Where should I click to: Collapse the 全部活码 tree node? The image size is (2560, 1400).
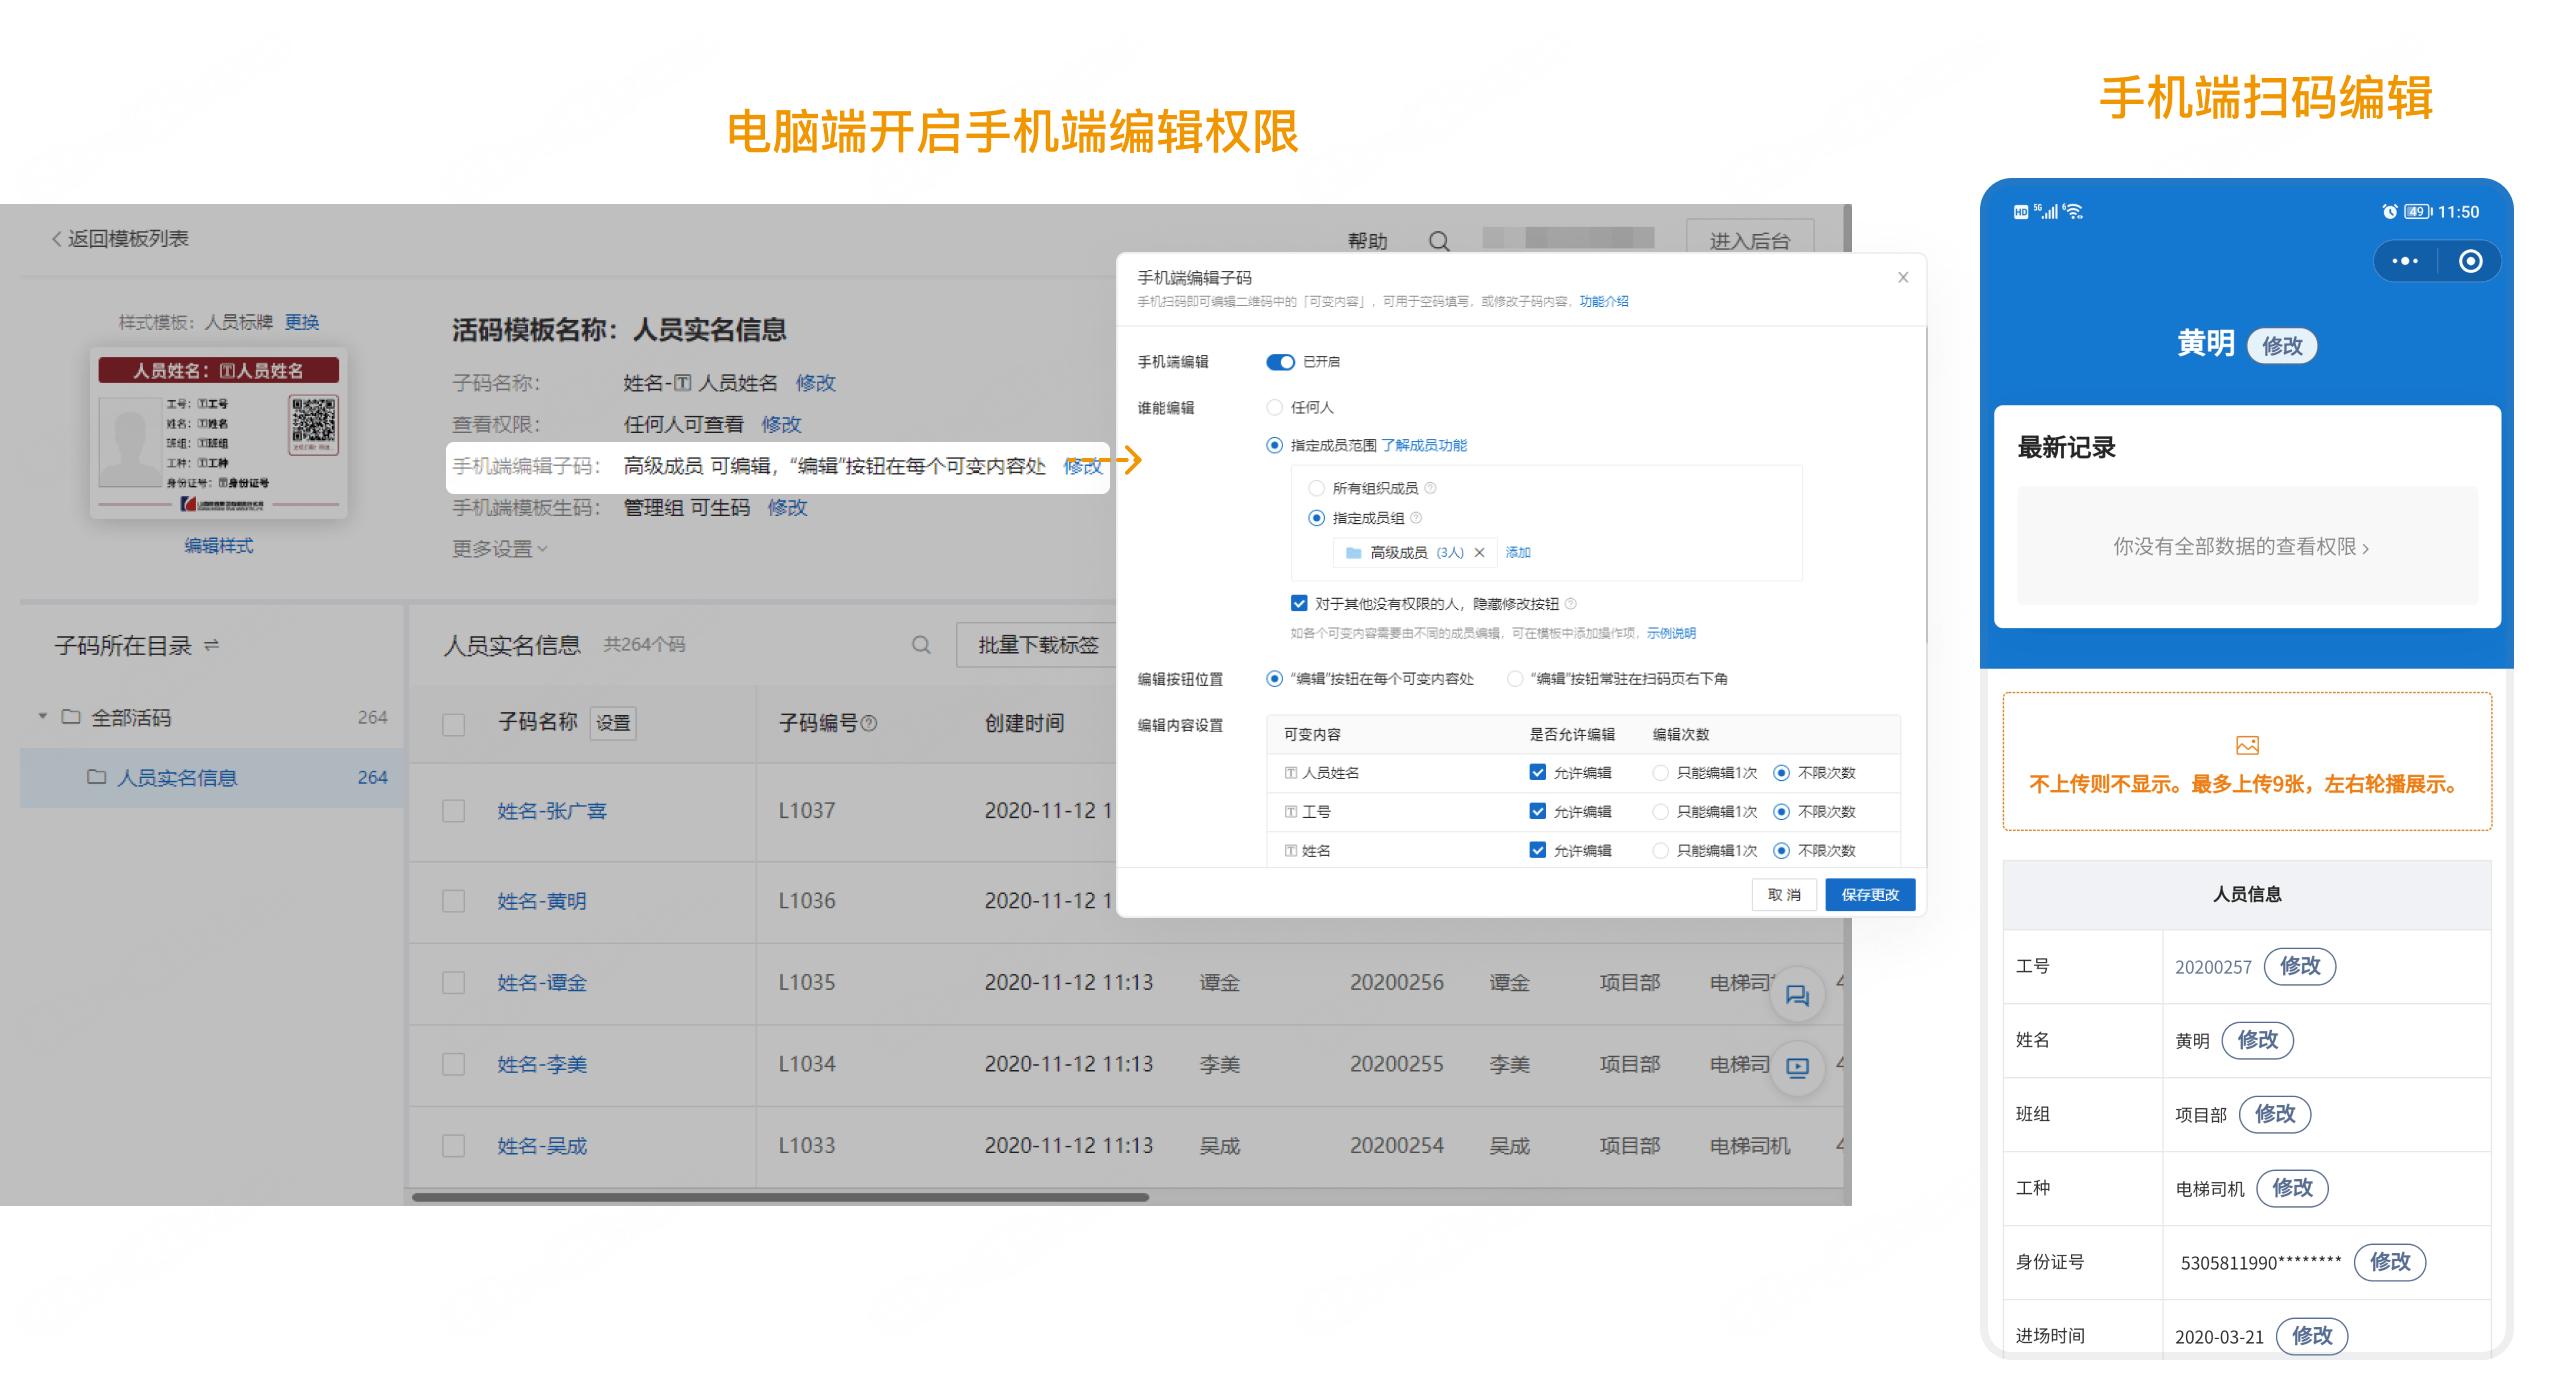coord(41,717)
